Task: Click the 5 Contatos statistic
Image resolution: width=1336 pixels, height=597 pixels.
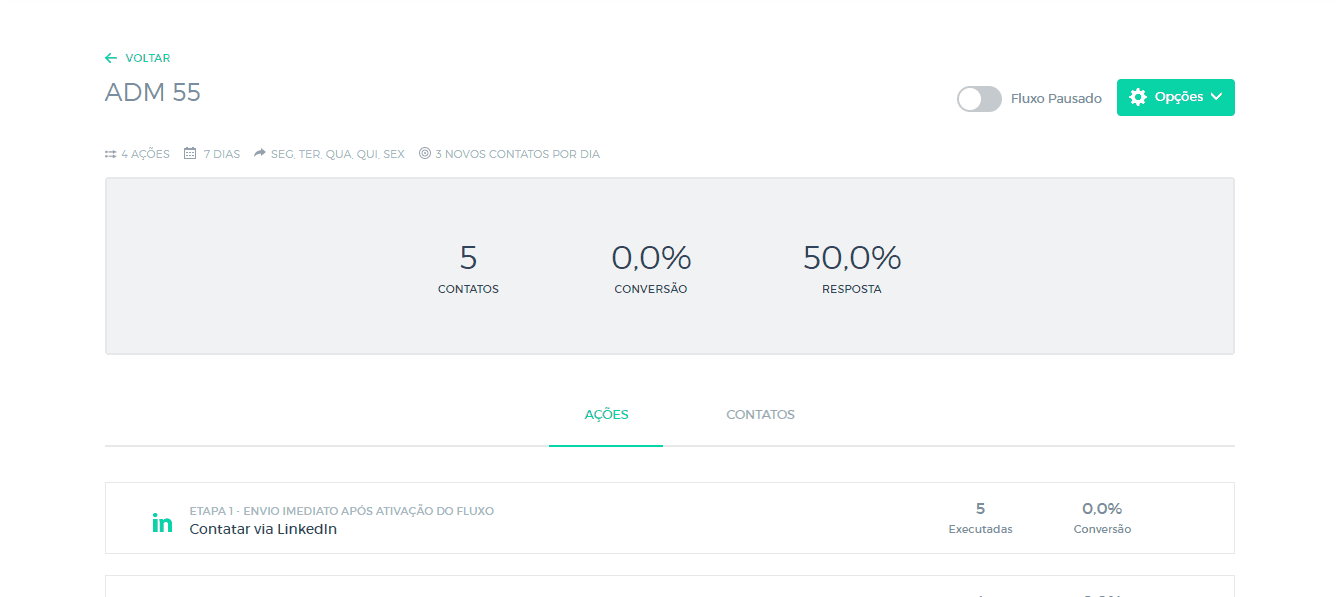Action: click(468, 258)
